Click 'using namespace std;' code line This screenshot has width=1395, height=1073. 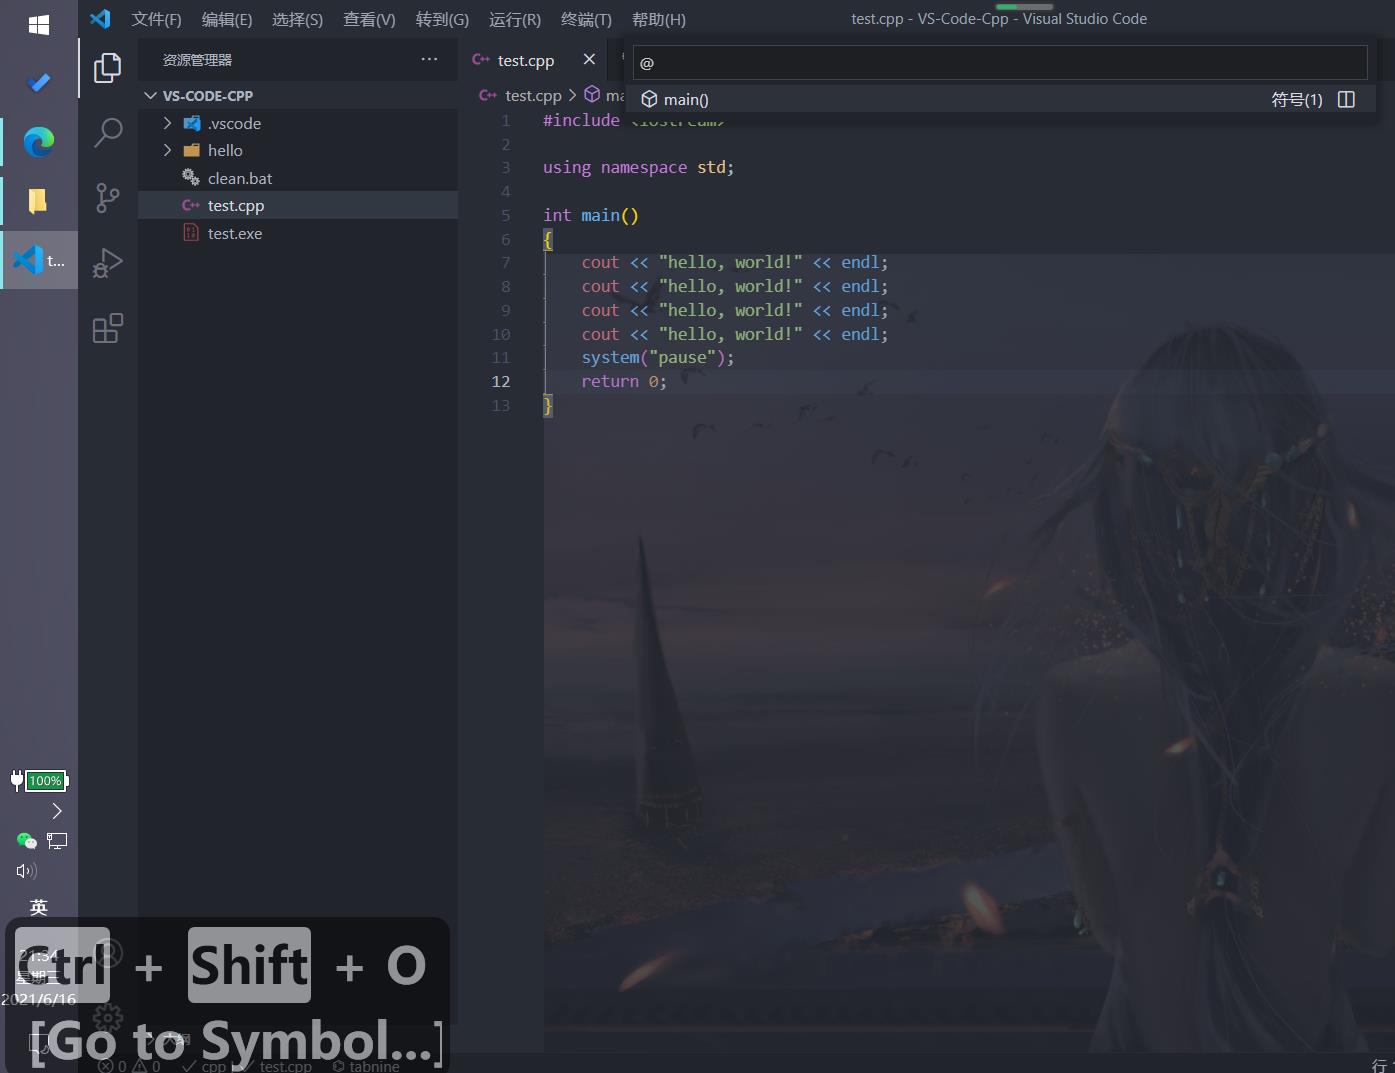(x=638, y=167)
